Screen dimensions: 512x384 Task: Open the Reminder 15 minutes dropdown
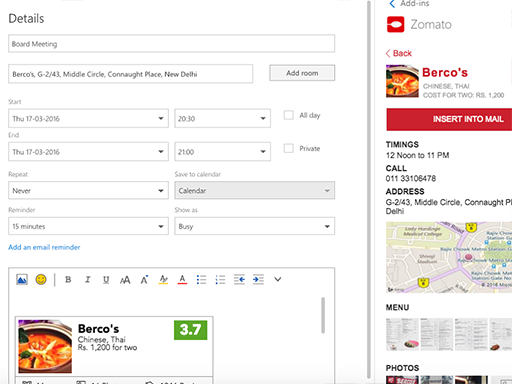88,226
